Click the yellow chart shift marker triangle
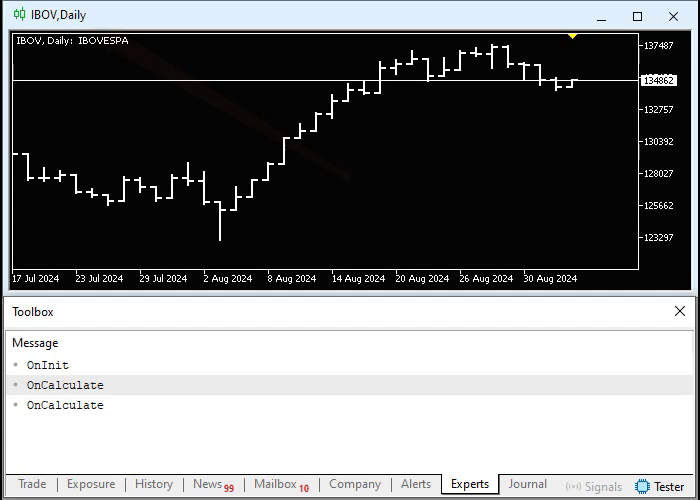Screen dimensions: 700x500 (572, 36)
